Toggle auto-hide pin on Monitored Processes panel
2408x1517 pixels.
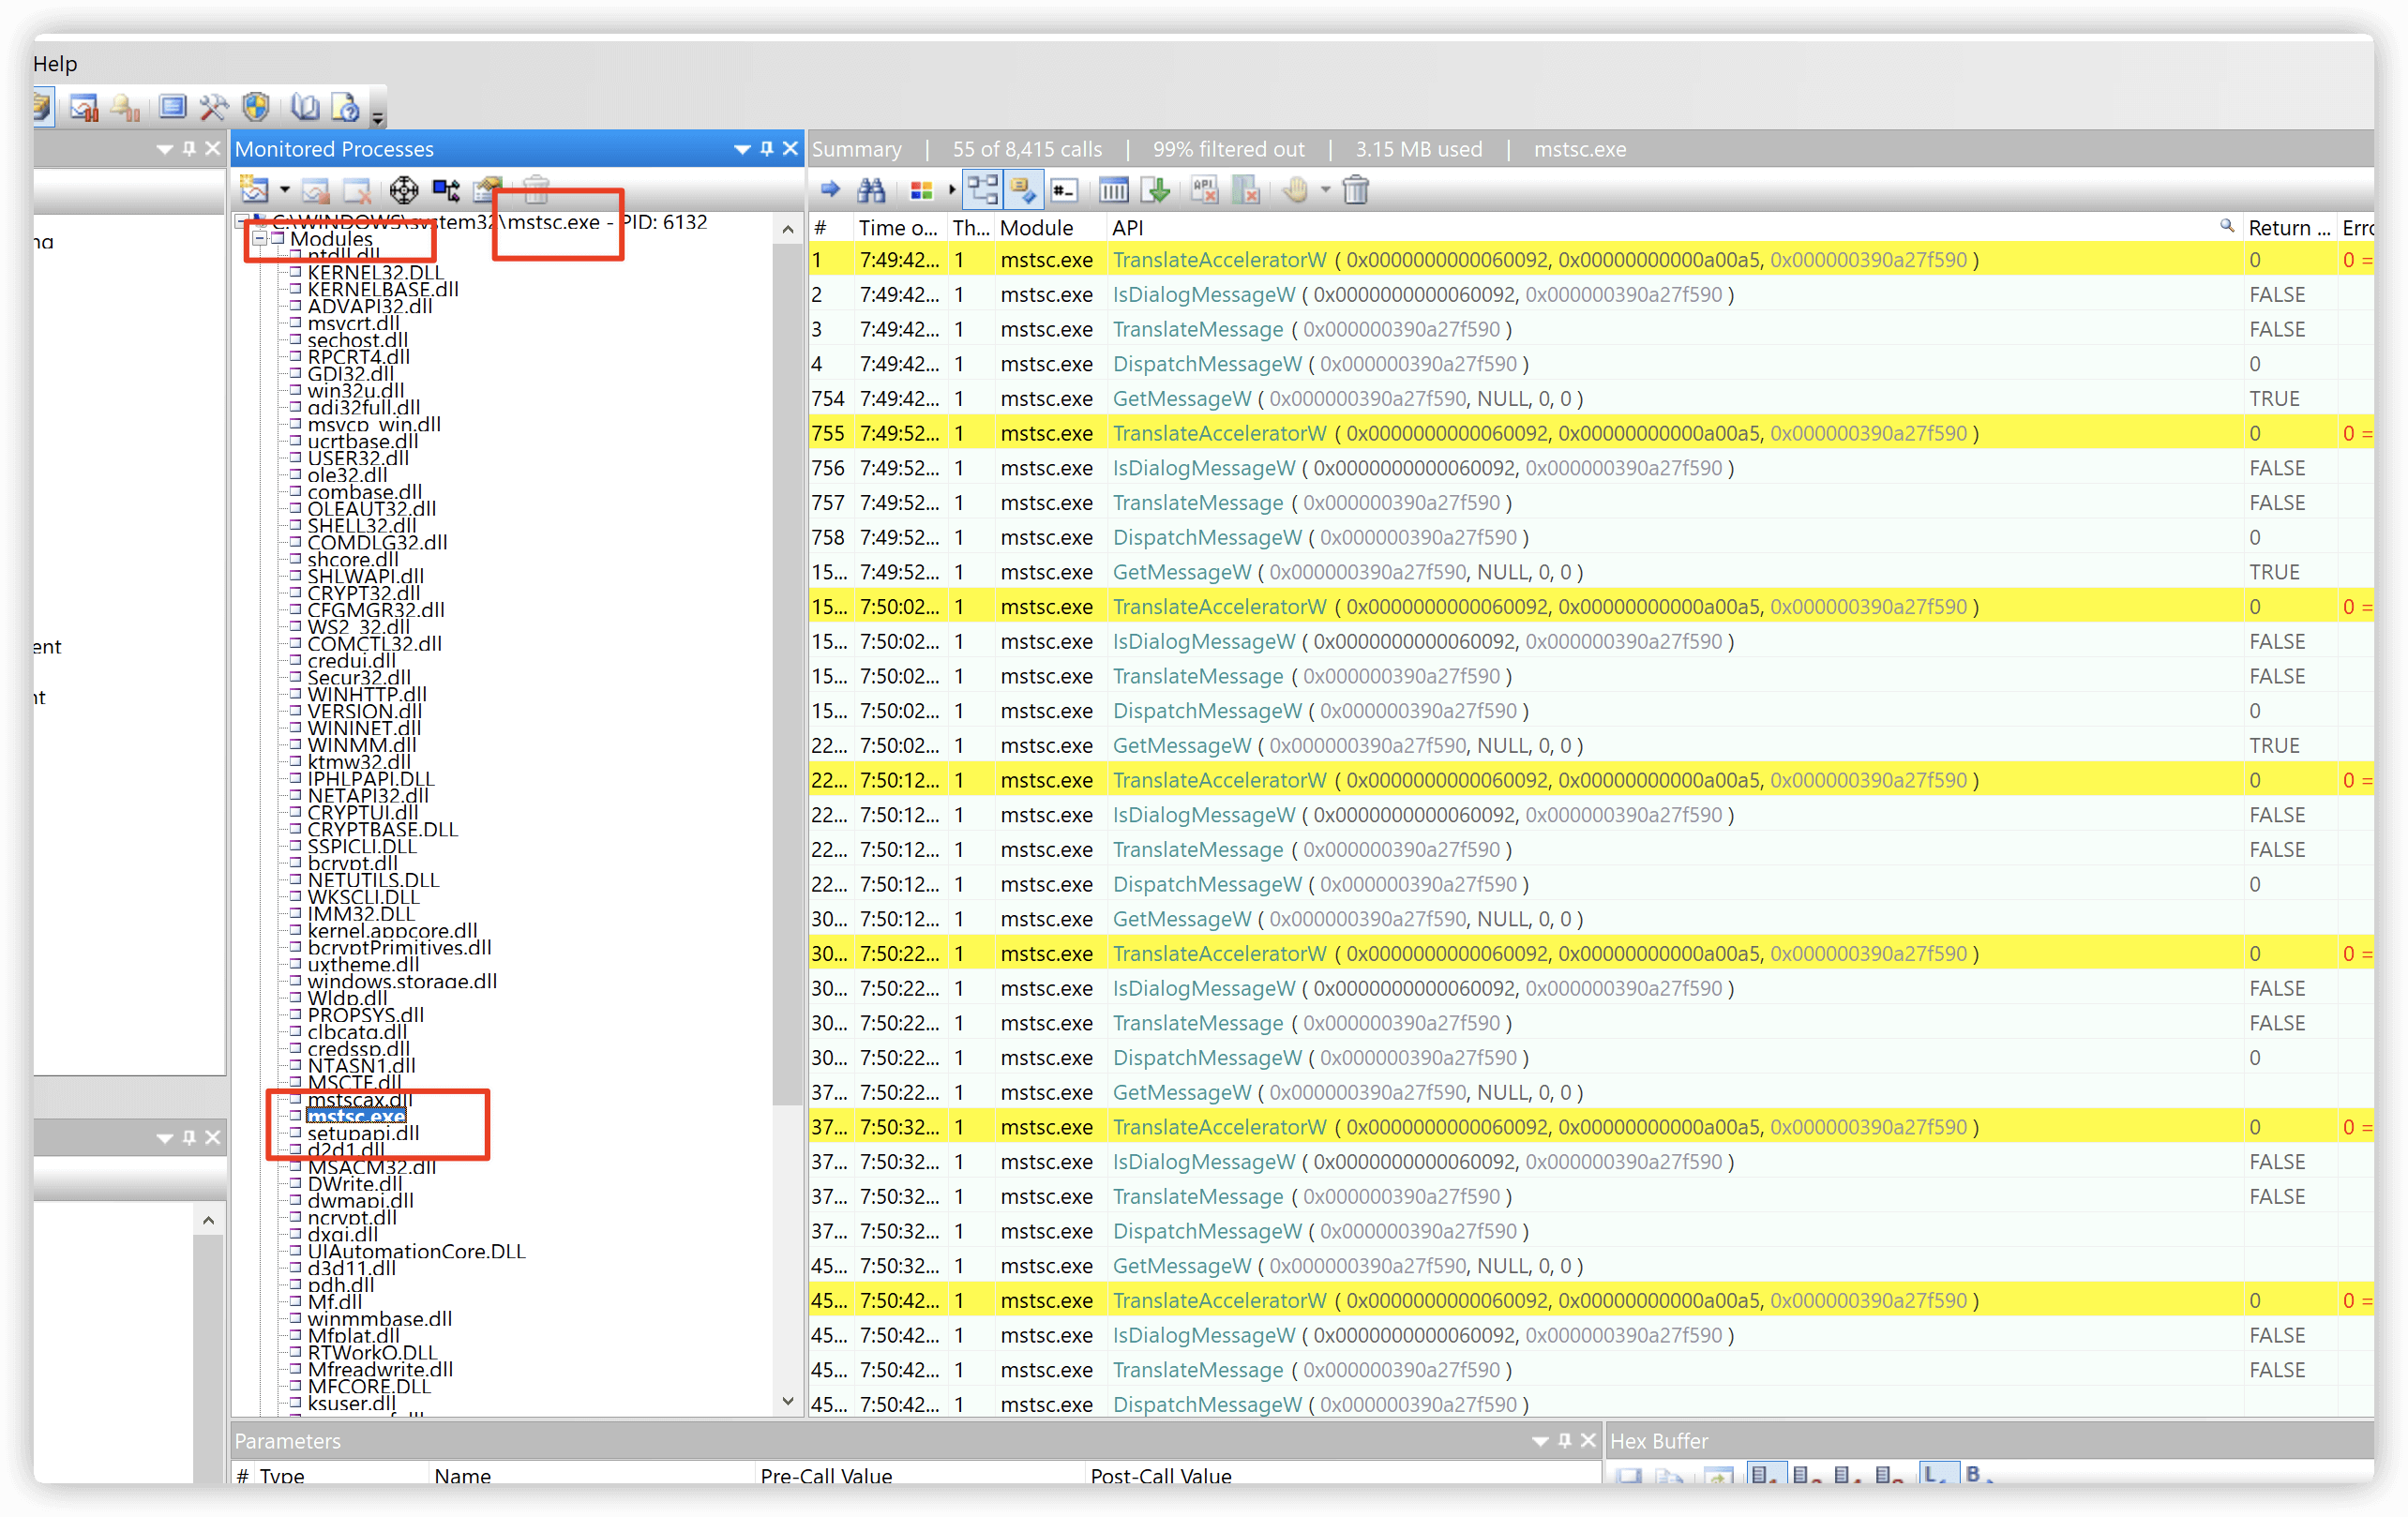tap(767, 149)
